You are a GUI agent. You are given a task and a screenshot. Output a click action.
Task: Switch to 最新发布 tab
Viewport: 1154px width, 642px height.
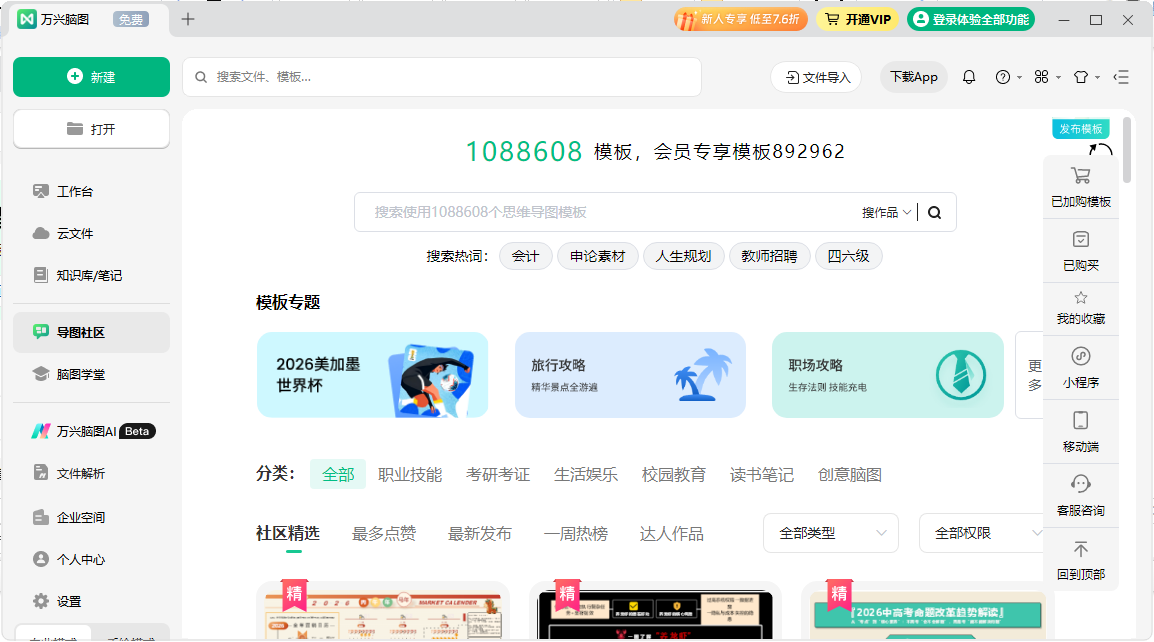point(480,534)
